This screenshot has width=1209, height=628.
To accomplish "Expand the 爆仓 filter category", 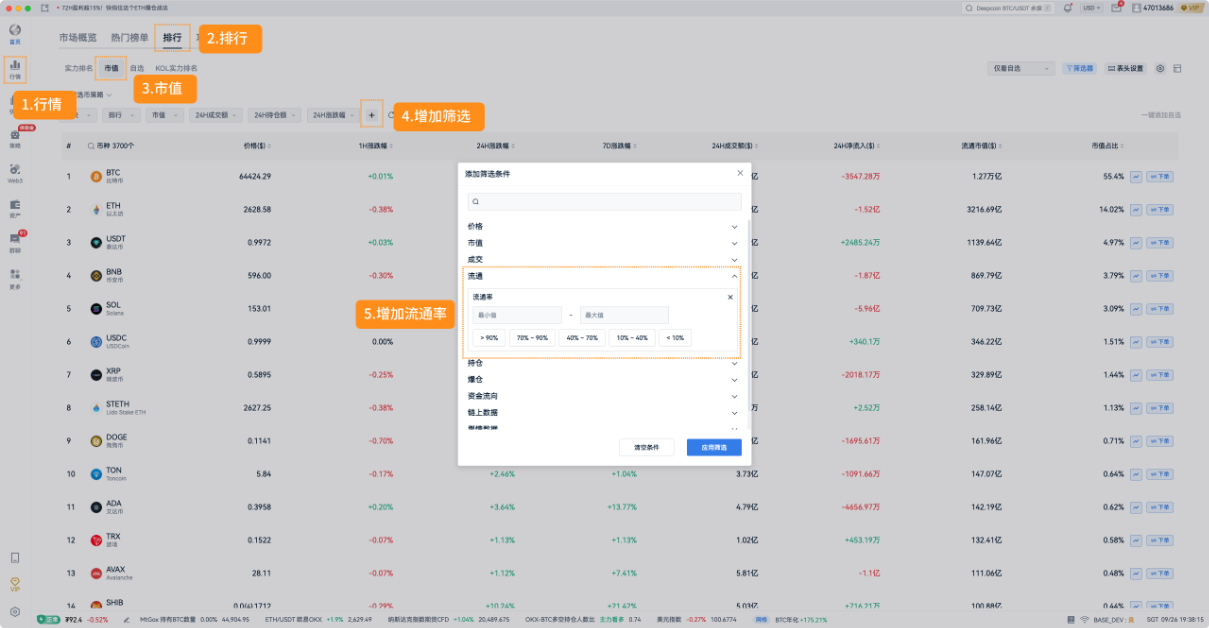I will click(x=602, y=380).
